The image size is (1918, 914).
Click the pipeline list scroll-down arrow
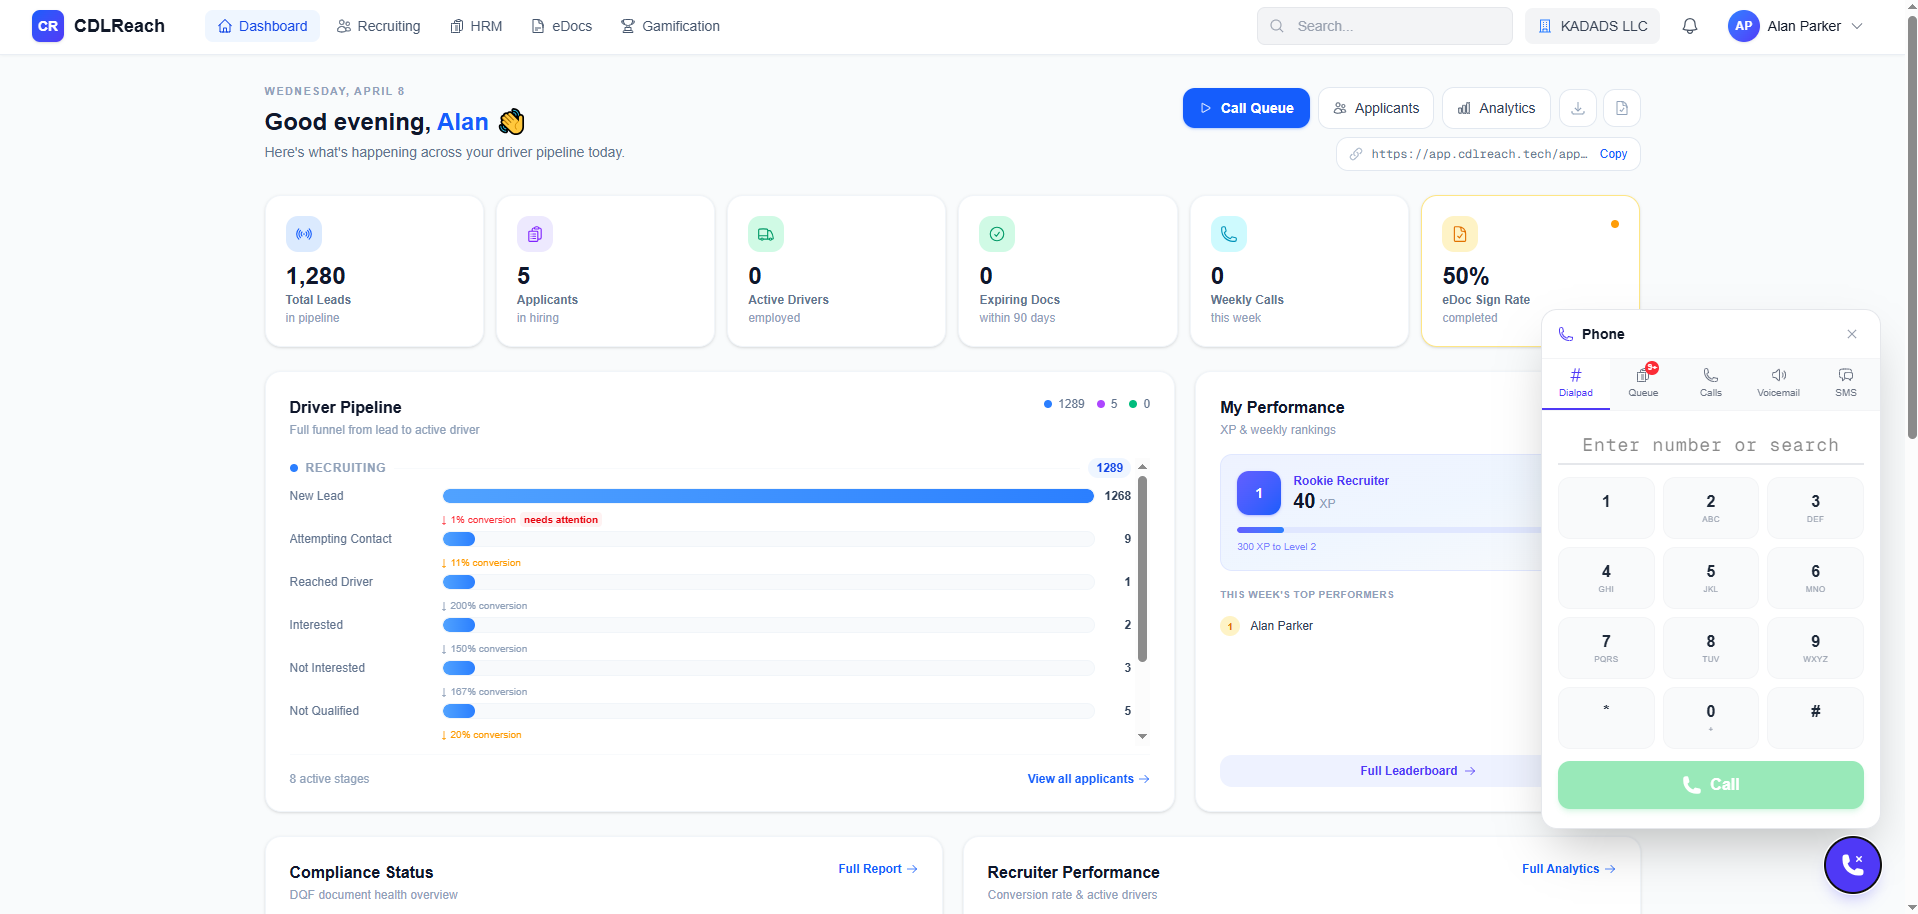pos(1142,736)
